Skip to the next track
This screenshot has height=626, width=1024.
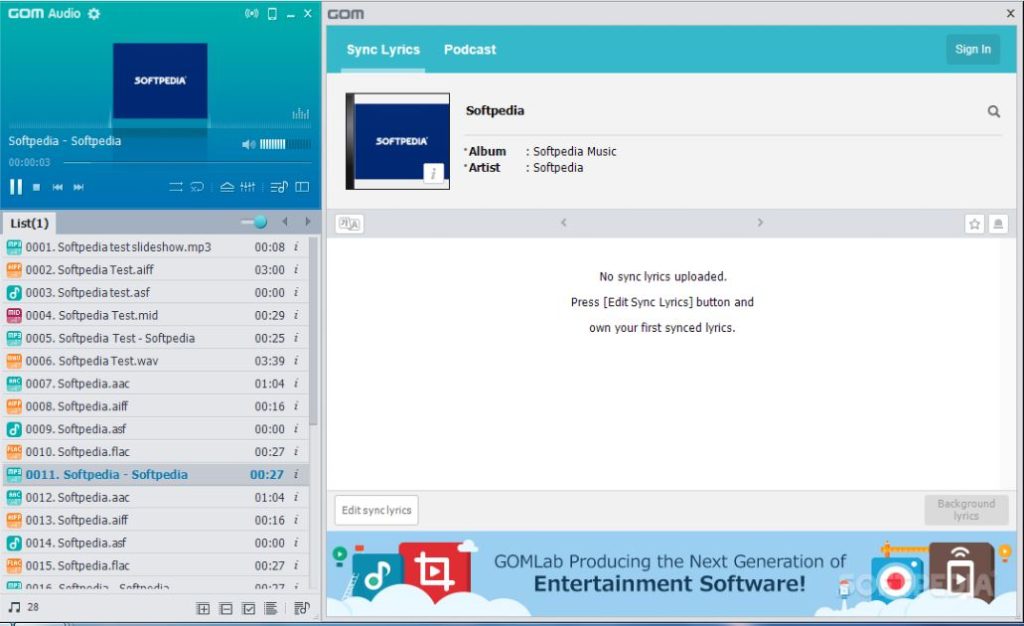pyautogui.click(x=79, y=187)
